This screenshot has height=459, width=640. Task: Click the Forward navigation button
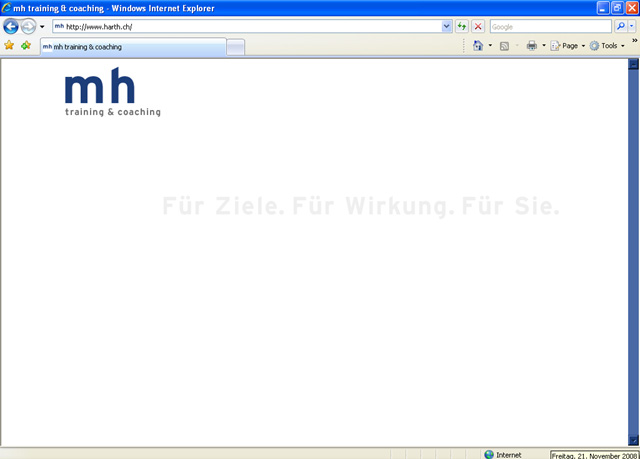[x=29, y=27]
